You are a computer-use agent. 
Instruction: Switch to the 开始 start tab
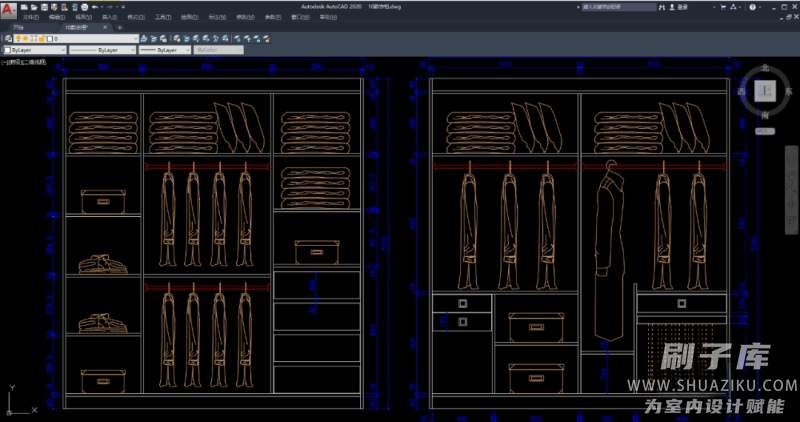tap(18, 28)
